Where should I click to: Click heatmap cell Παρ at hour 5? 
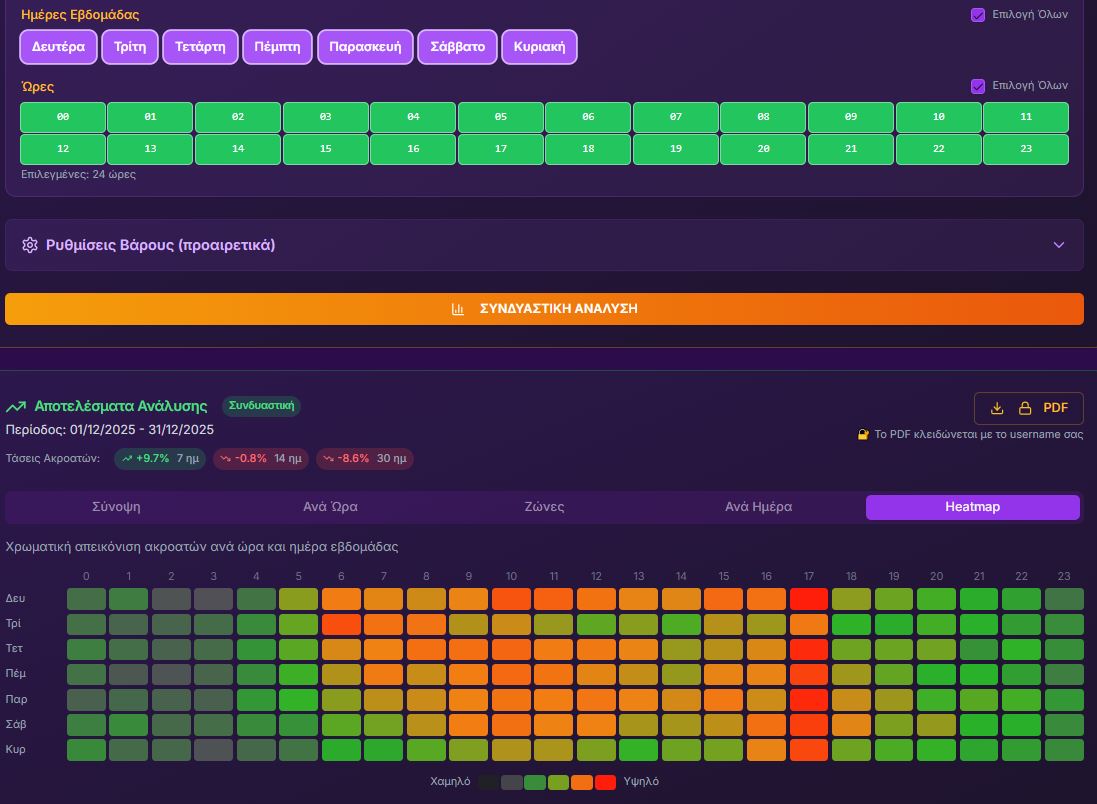(299, 700)
